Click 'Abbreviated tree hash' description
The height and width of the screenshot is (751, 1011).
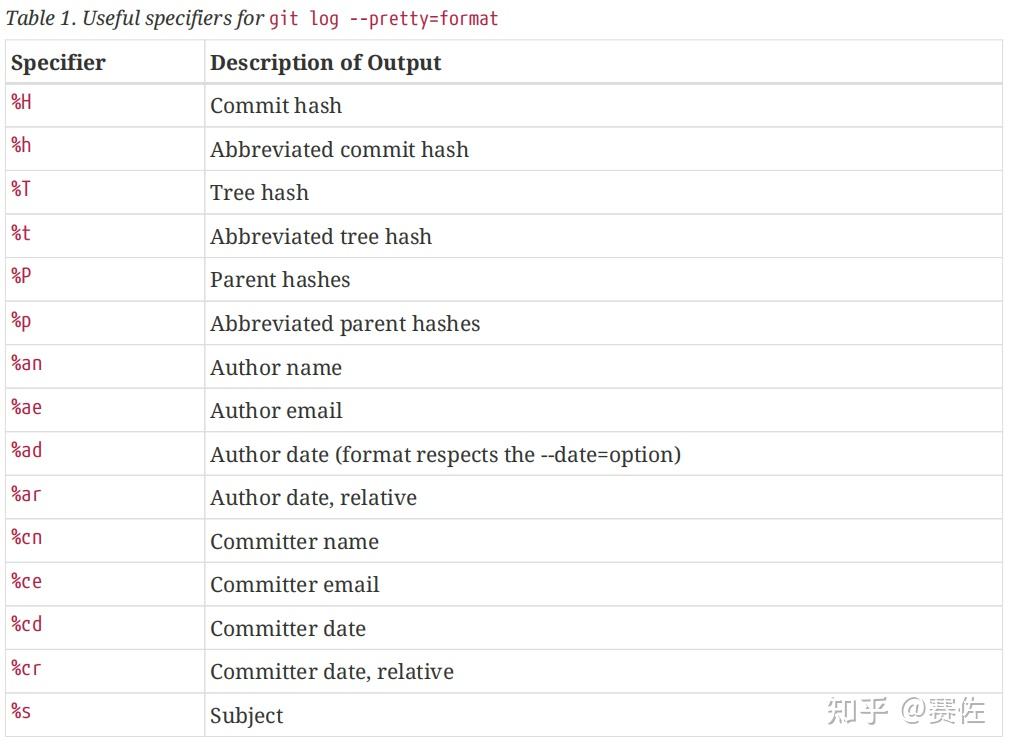pyautogui.click(x=321, y=237)
